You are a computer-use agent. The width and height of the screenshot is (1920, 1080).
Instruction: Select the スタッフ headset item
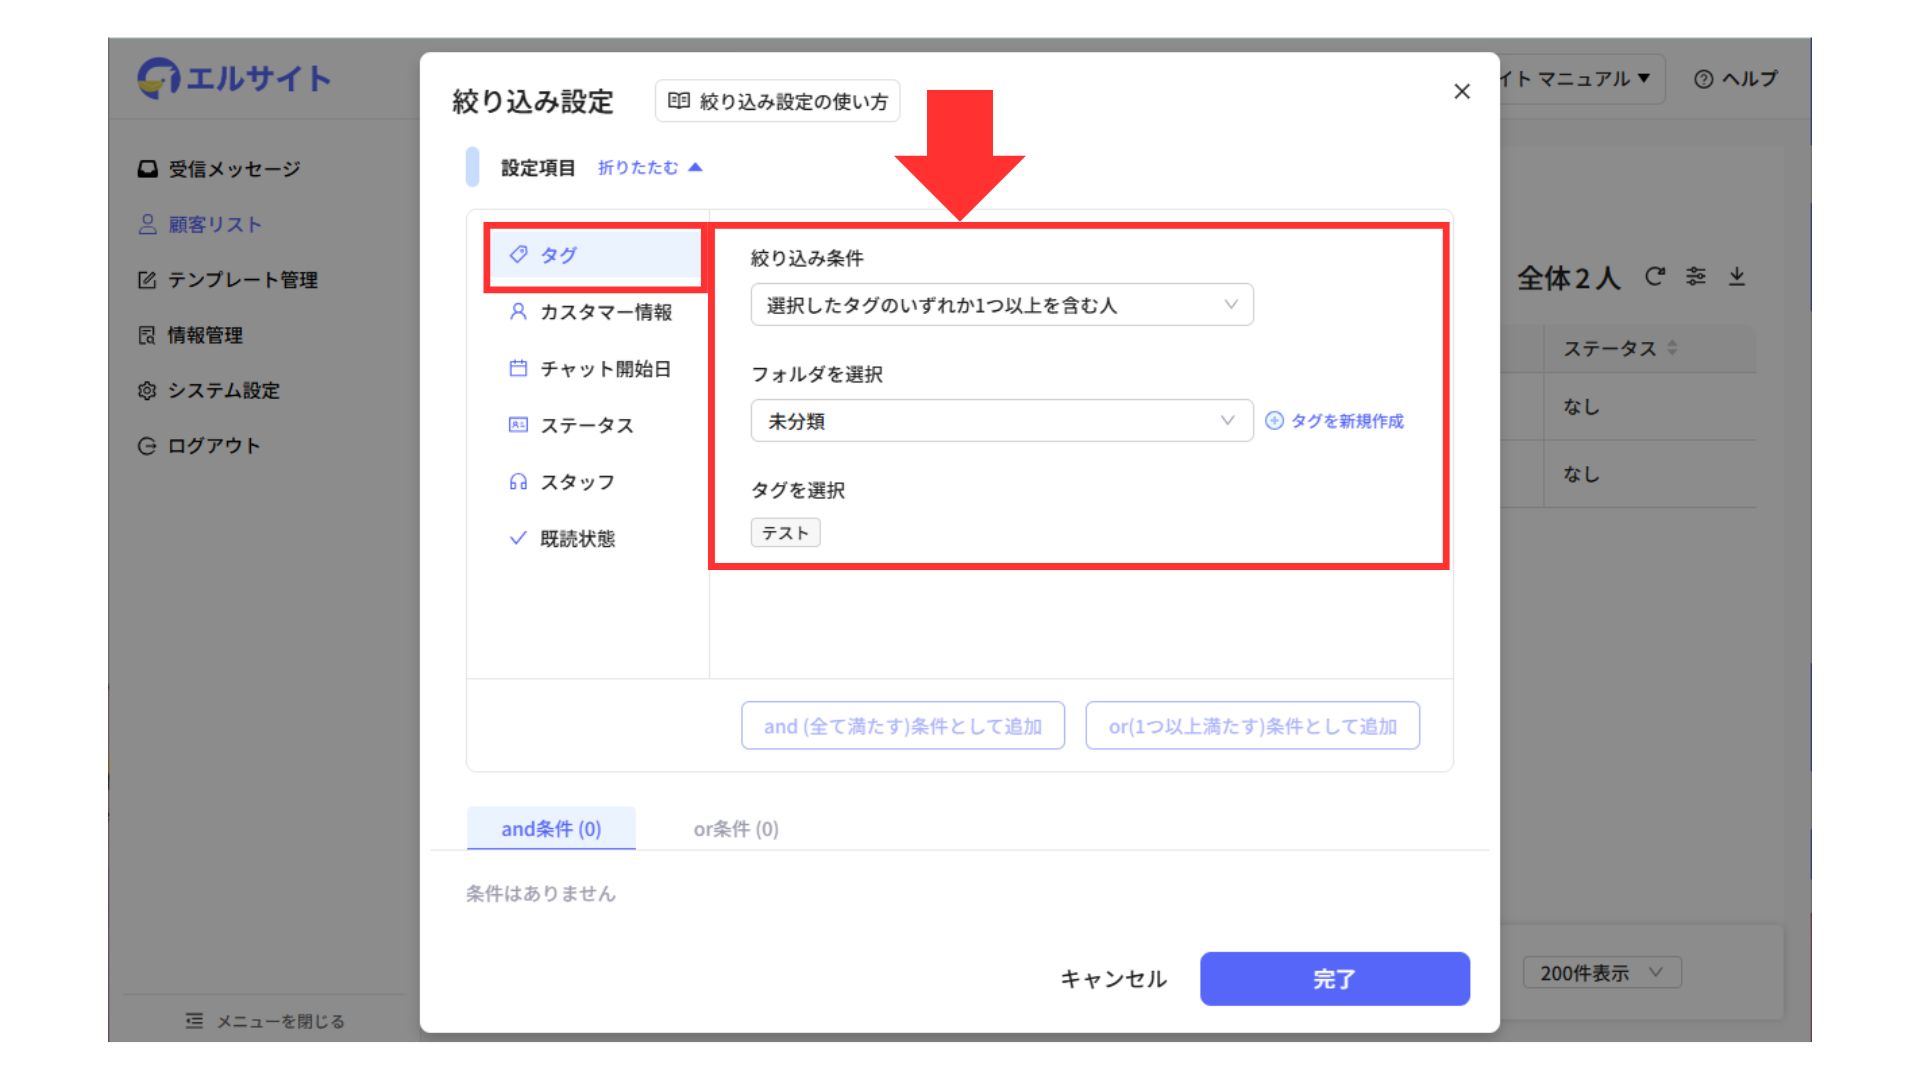click(x=576, y=482)
